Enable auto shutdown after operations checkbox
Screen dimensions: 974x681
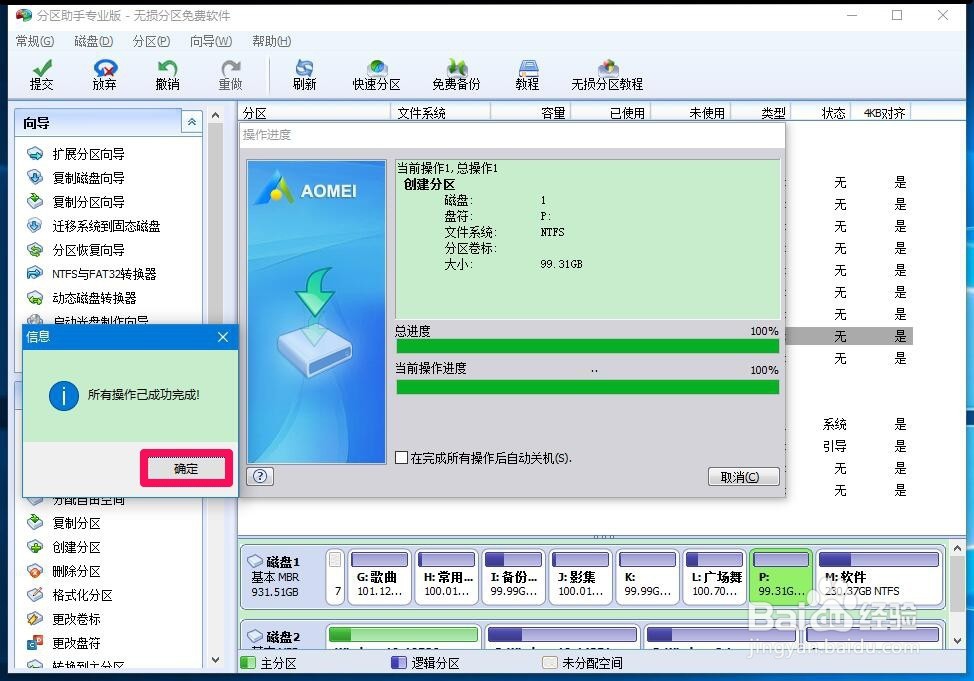[402, 458]
